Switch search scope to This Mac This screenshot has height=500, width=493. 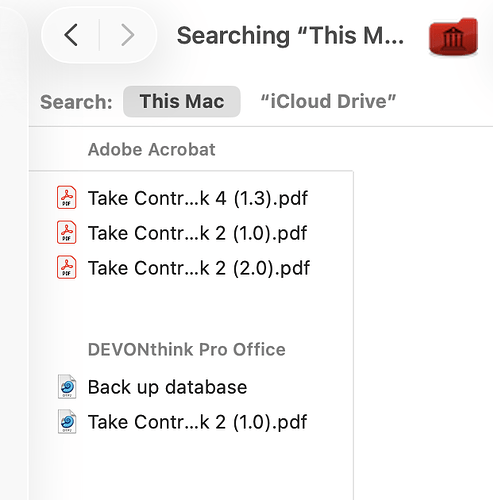[x=182, y=101]
